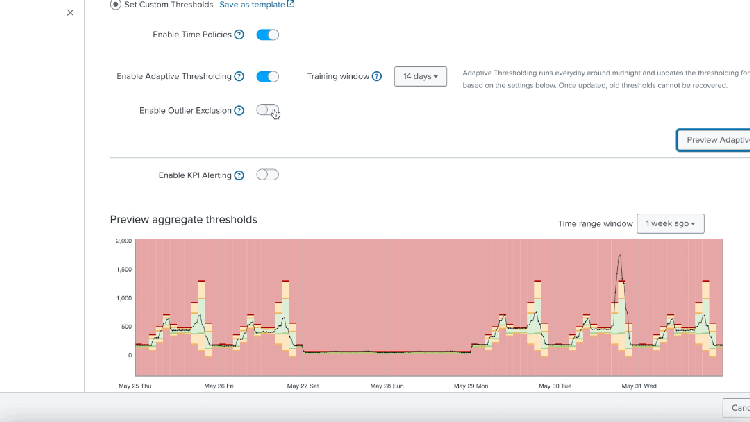750x422 pixels.
Task: Open the 14 days training window dropdown
Action: coord(420,76)
